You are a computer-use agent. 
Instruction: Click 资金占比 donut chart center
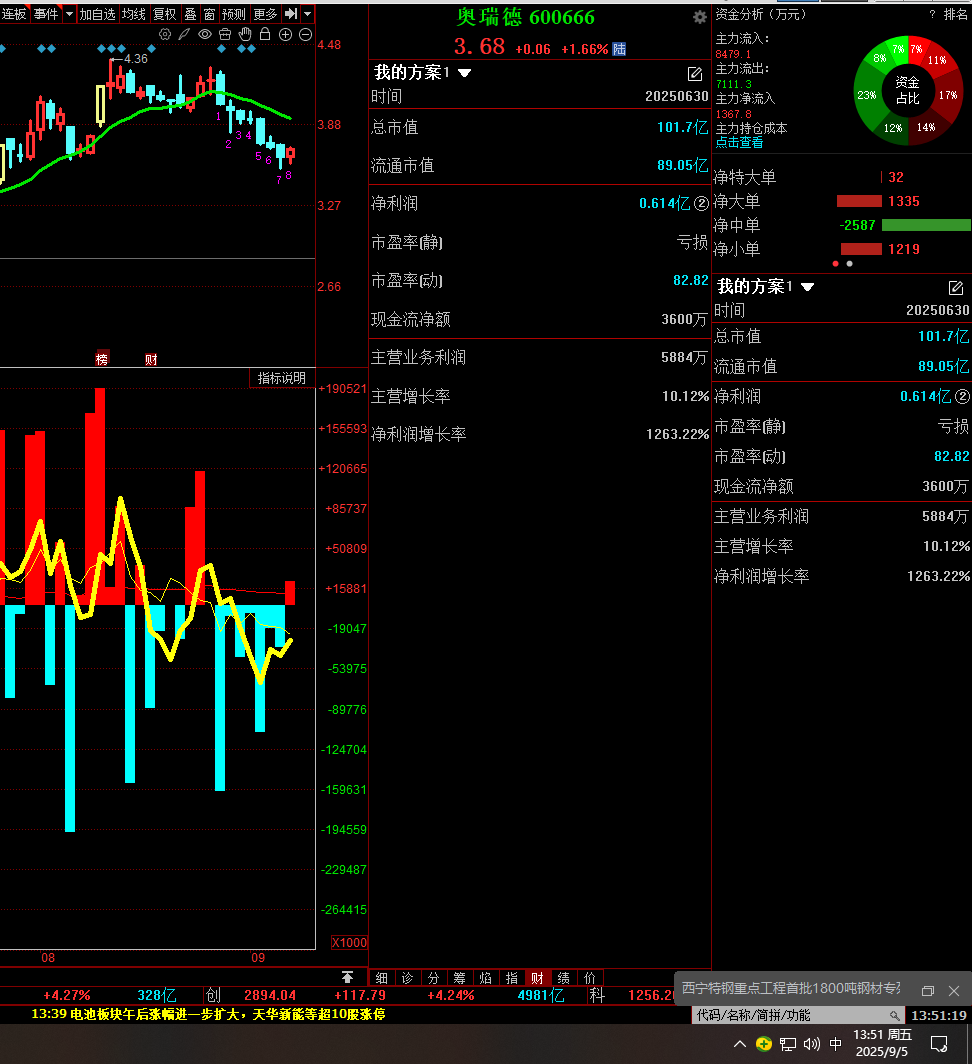(908, 90)
